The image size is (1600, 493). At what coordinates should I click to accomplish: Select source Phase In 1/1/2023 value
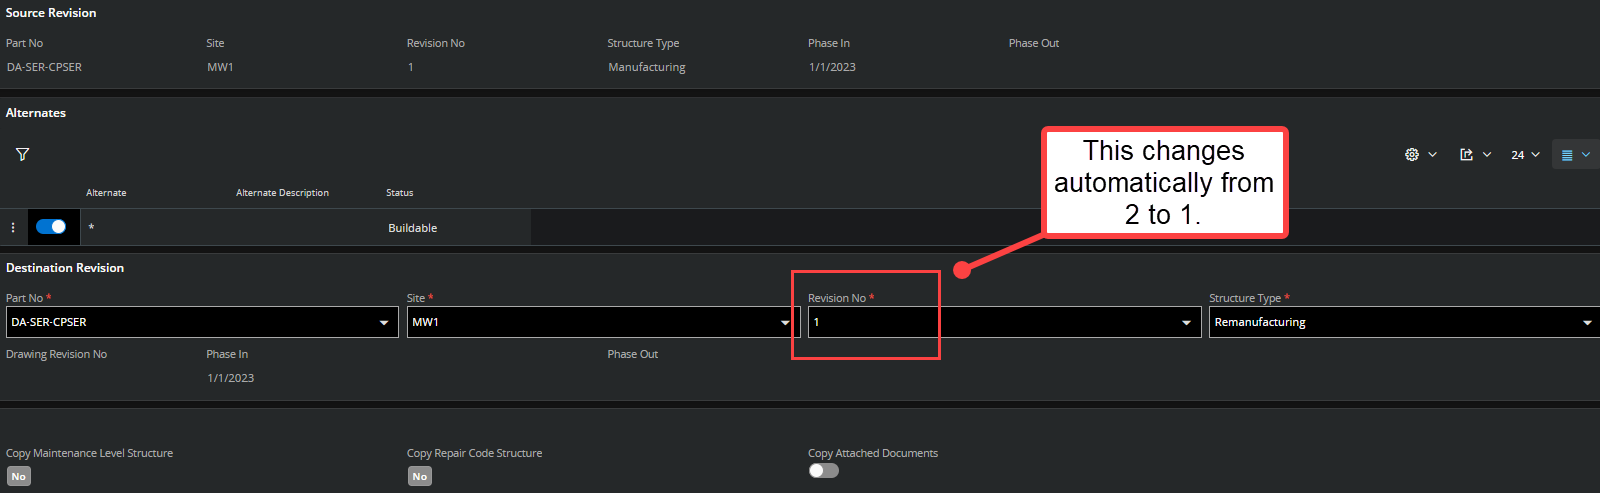tap(832, 67)
